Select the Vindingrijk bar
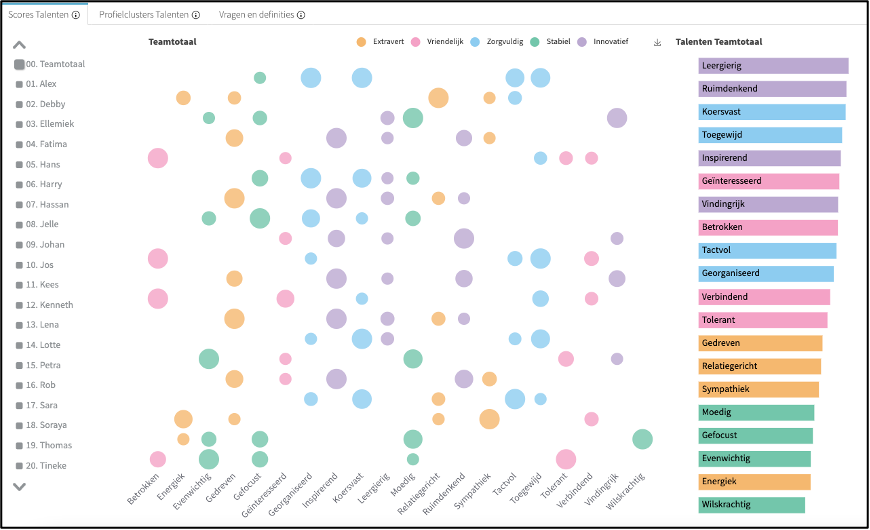Viewport: 870px width, 530px height. [x=768, y=204]
